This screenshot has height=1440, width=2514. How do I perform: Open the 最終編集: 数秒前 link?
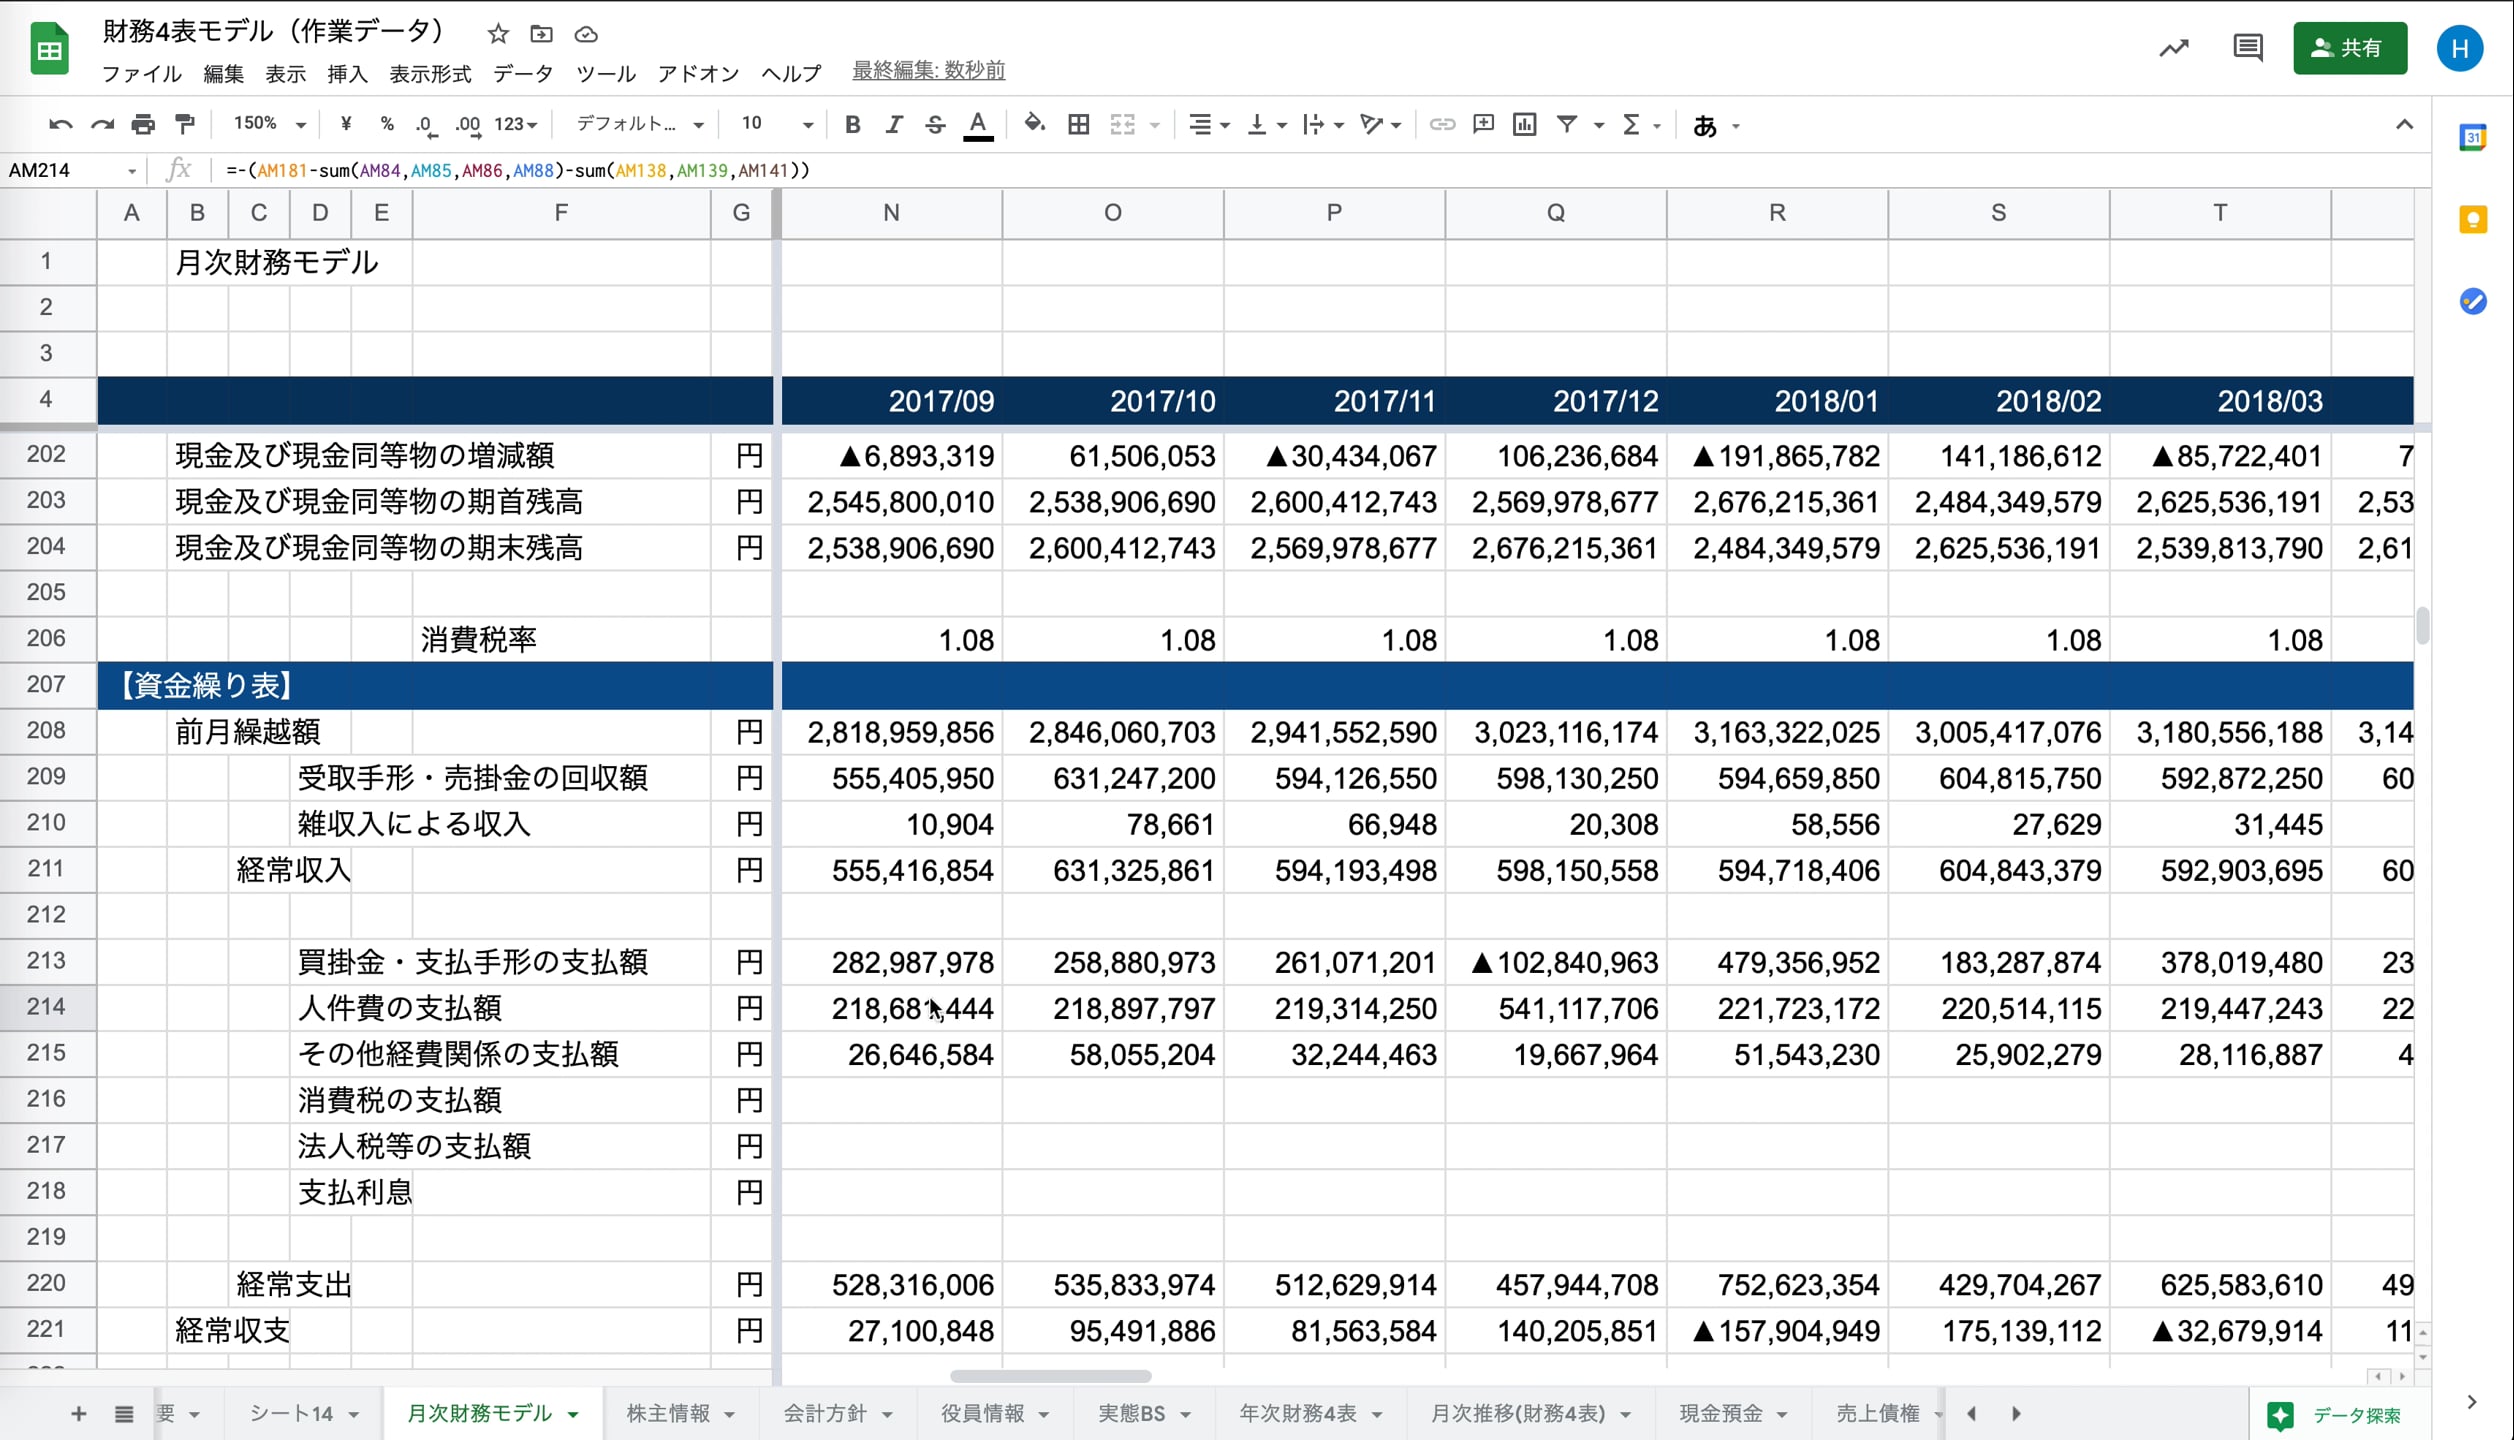pos(928,71)
